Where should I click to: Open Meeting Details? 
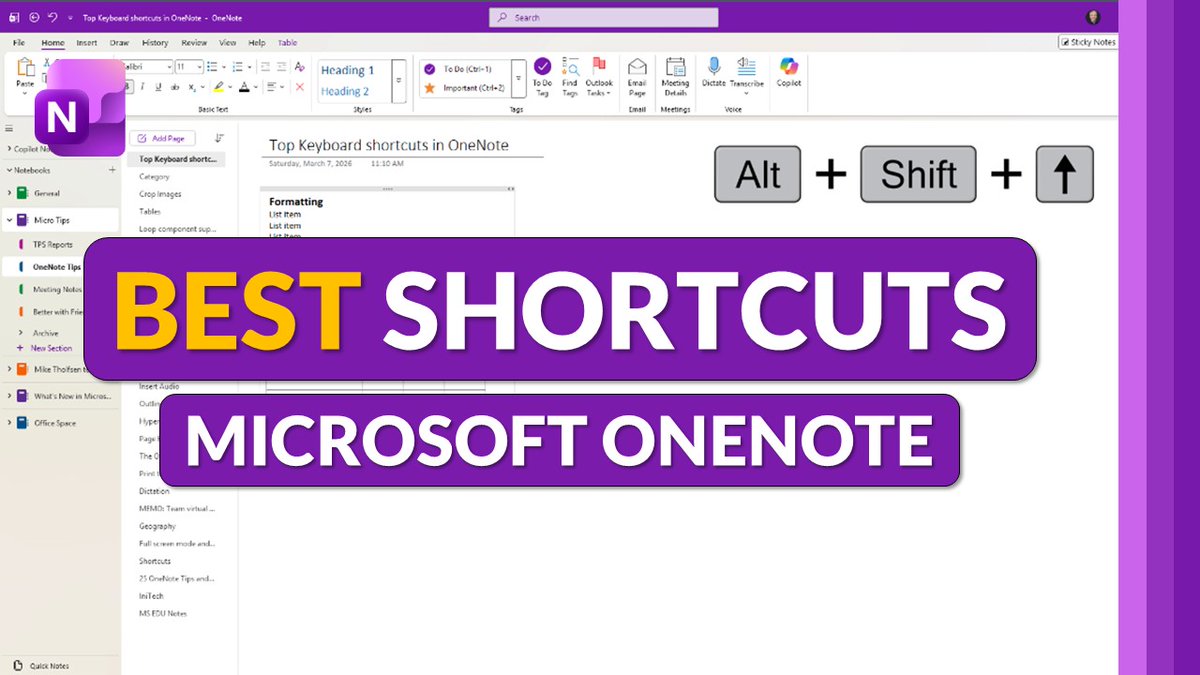click(676, 77)
